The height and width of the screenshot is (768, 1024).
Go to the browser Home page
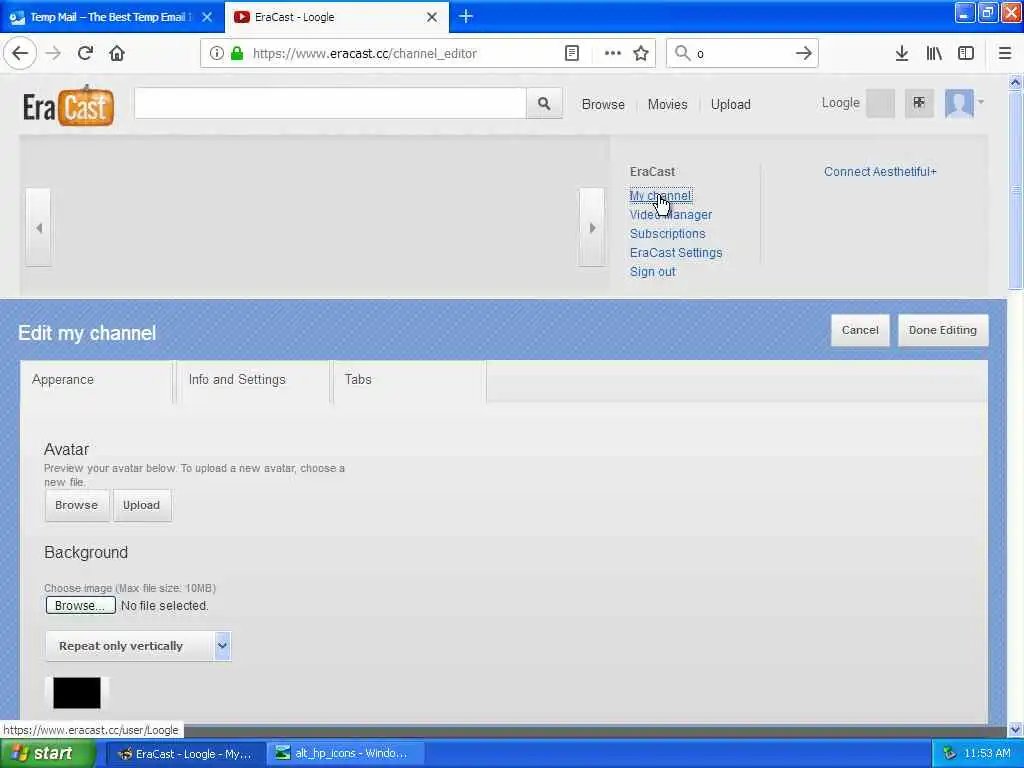[117, 53]
